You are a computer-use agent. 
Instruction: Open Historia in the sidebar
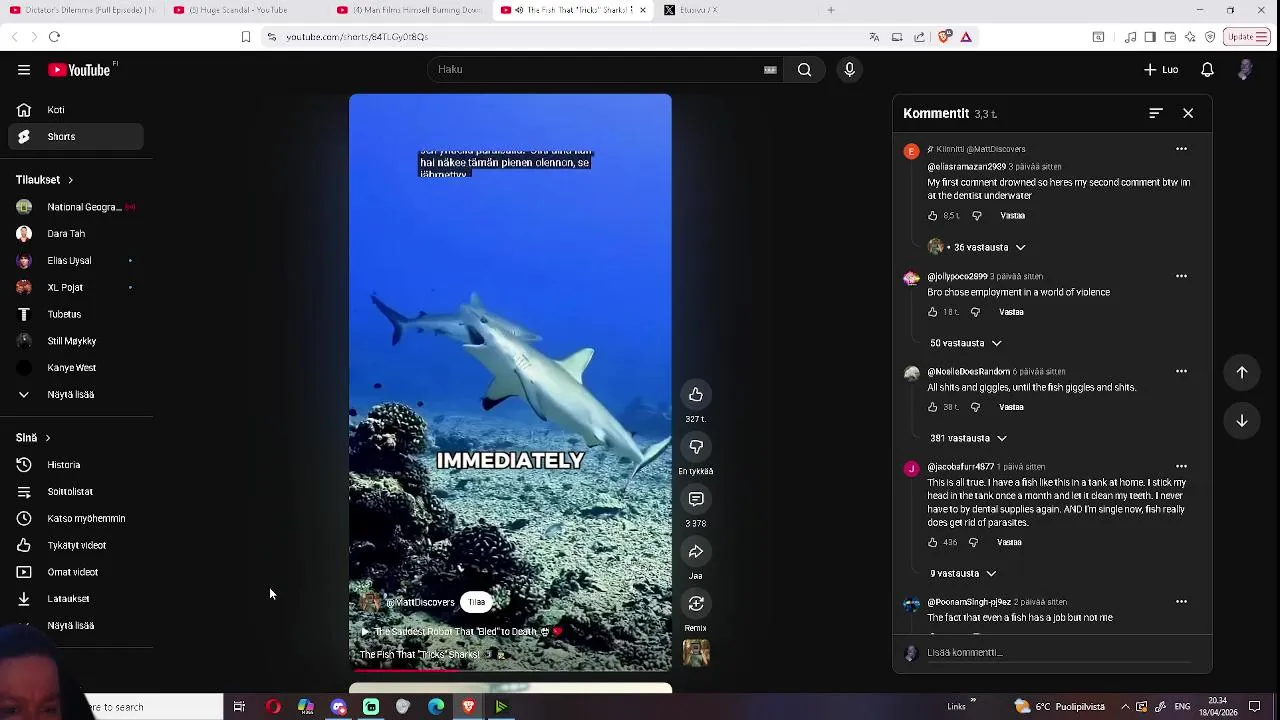tap(76, 465)
